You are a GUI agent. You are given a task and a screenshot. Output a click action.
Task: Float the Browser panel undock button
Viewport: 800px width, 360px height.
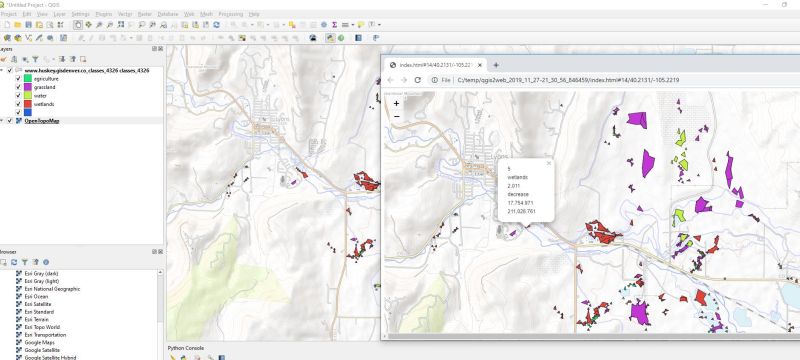tap(155, 252)
